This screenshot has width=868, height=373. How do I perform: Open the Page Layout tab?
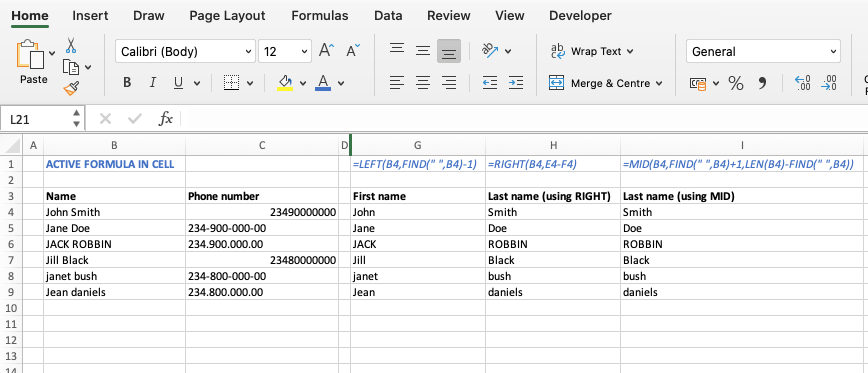click(x=228, y=15)
